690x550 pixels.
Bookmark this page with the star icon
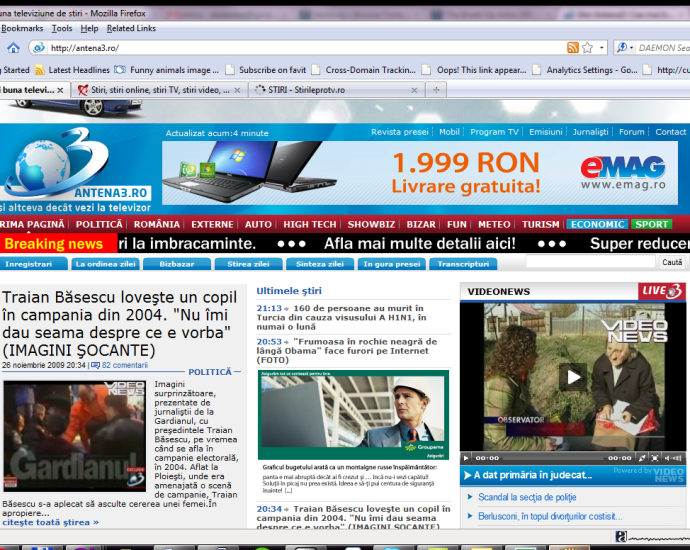pyautogui.click(x=587, y=48)
